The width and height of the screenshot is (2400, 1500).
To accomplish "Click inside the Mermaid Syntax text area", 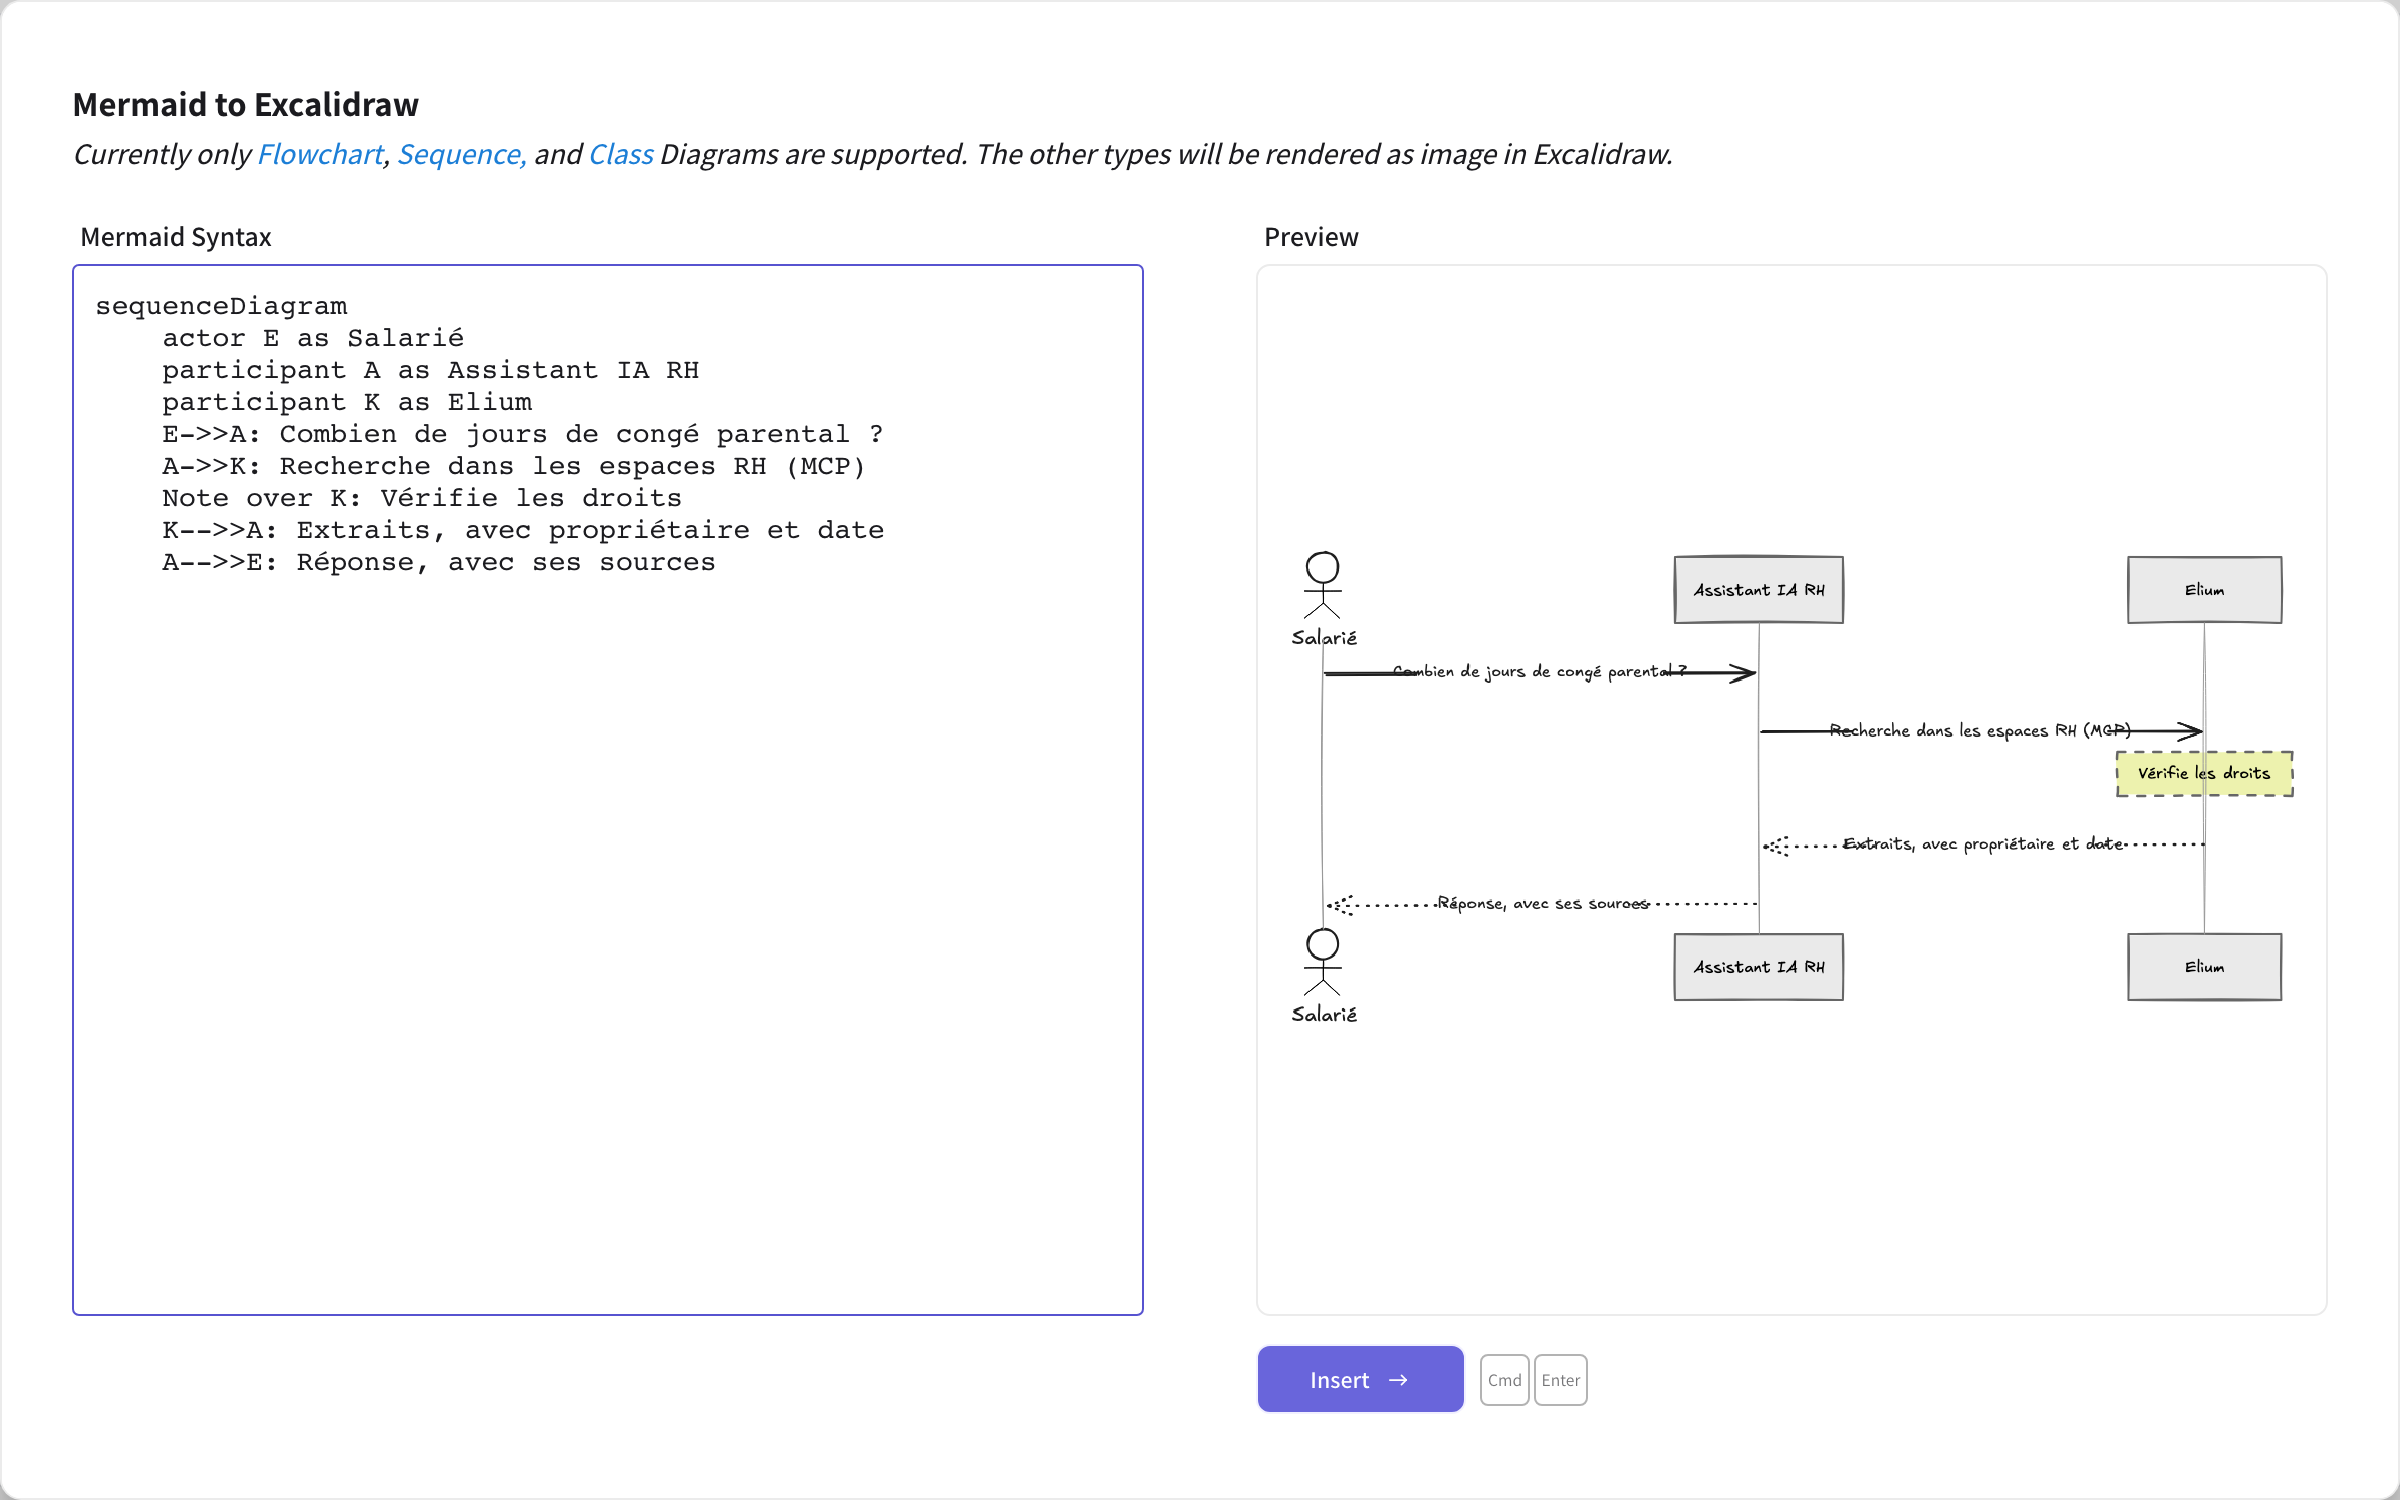I will (x=608, y=790).
